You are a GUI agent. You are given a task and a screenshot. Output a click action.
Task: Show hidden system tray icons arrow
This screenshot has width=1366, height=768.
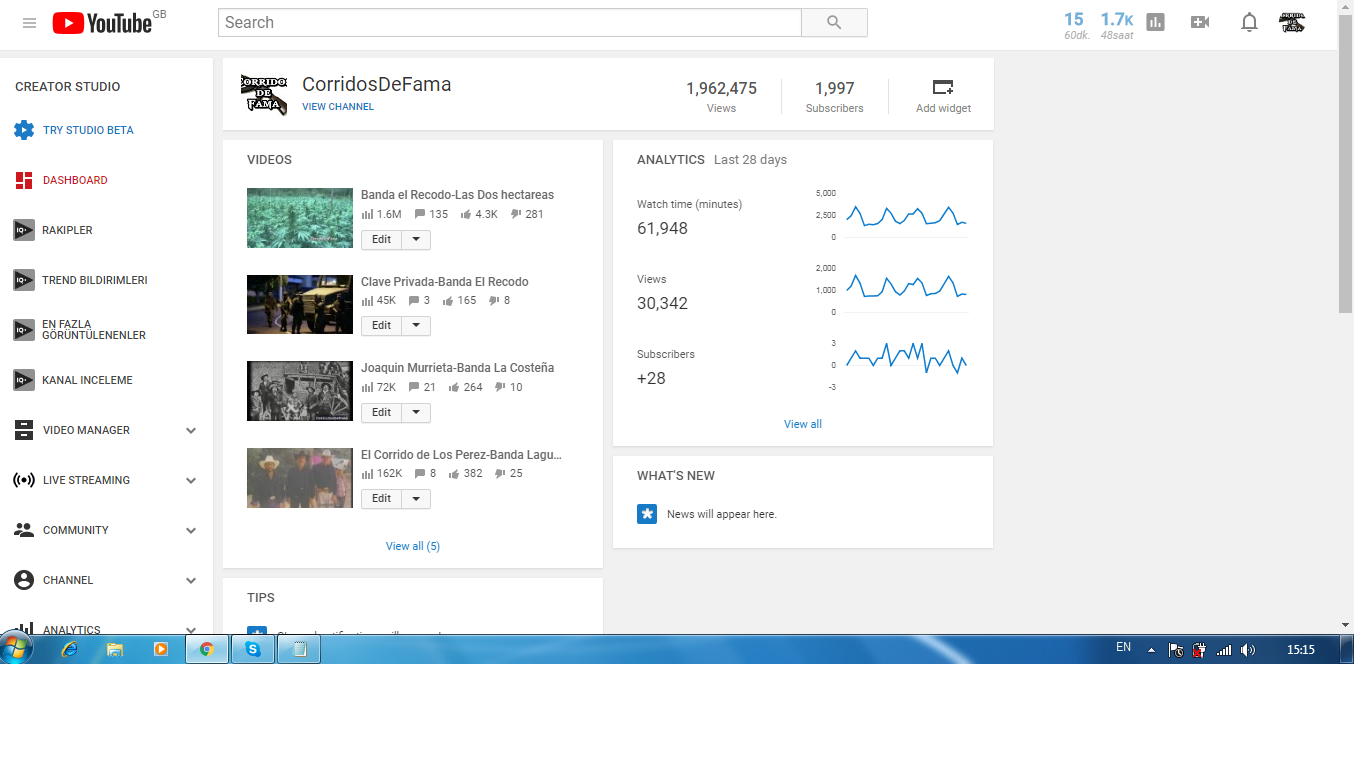coord(1151,650)
